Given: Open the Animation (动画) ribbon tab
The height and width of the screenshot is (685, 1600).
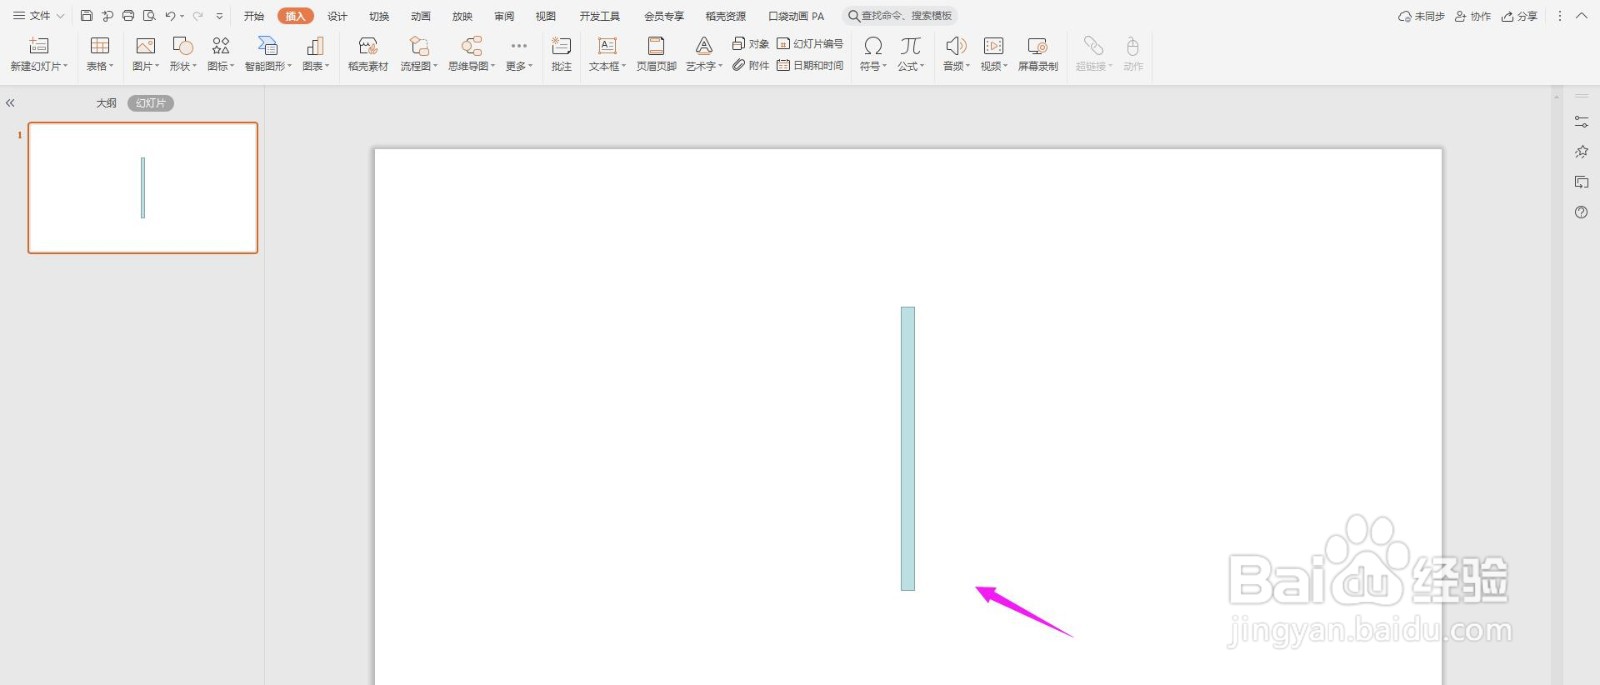Looking at the screenshot, I should (420, 16).
